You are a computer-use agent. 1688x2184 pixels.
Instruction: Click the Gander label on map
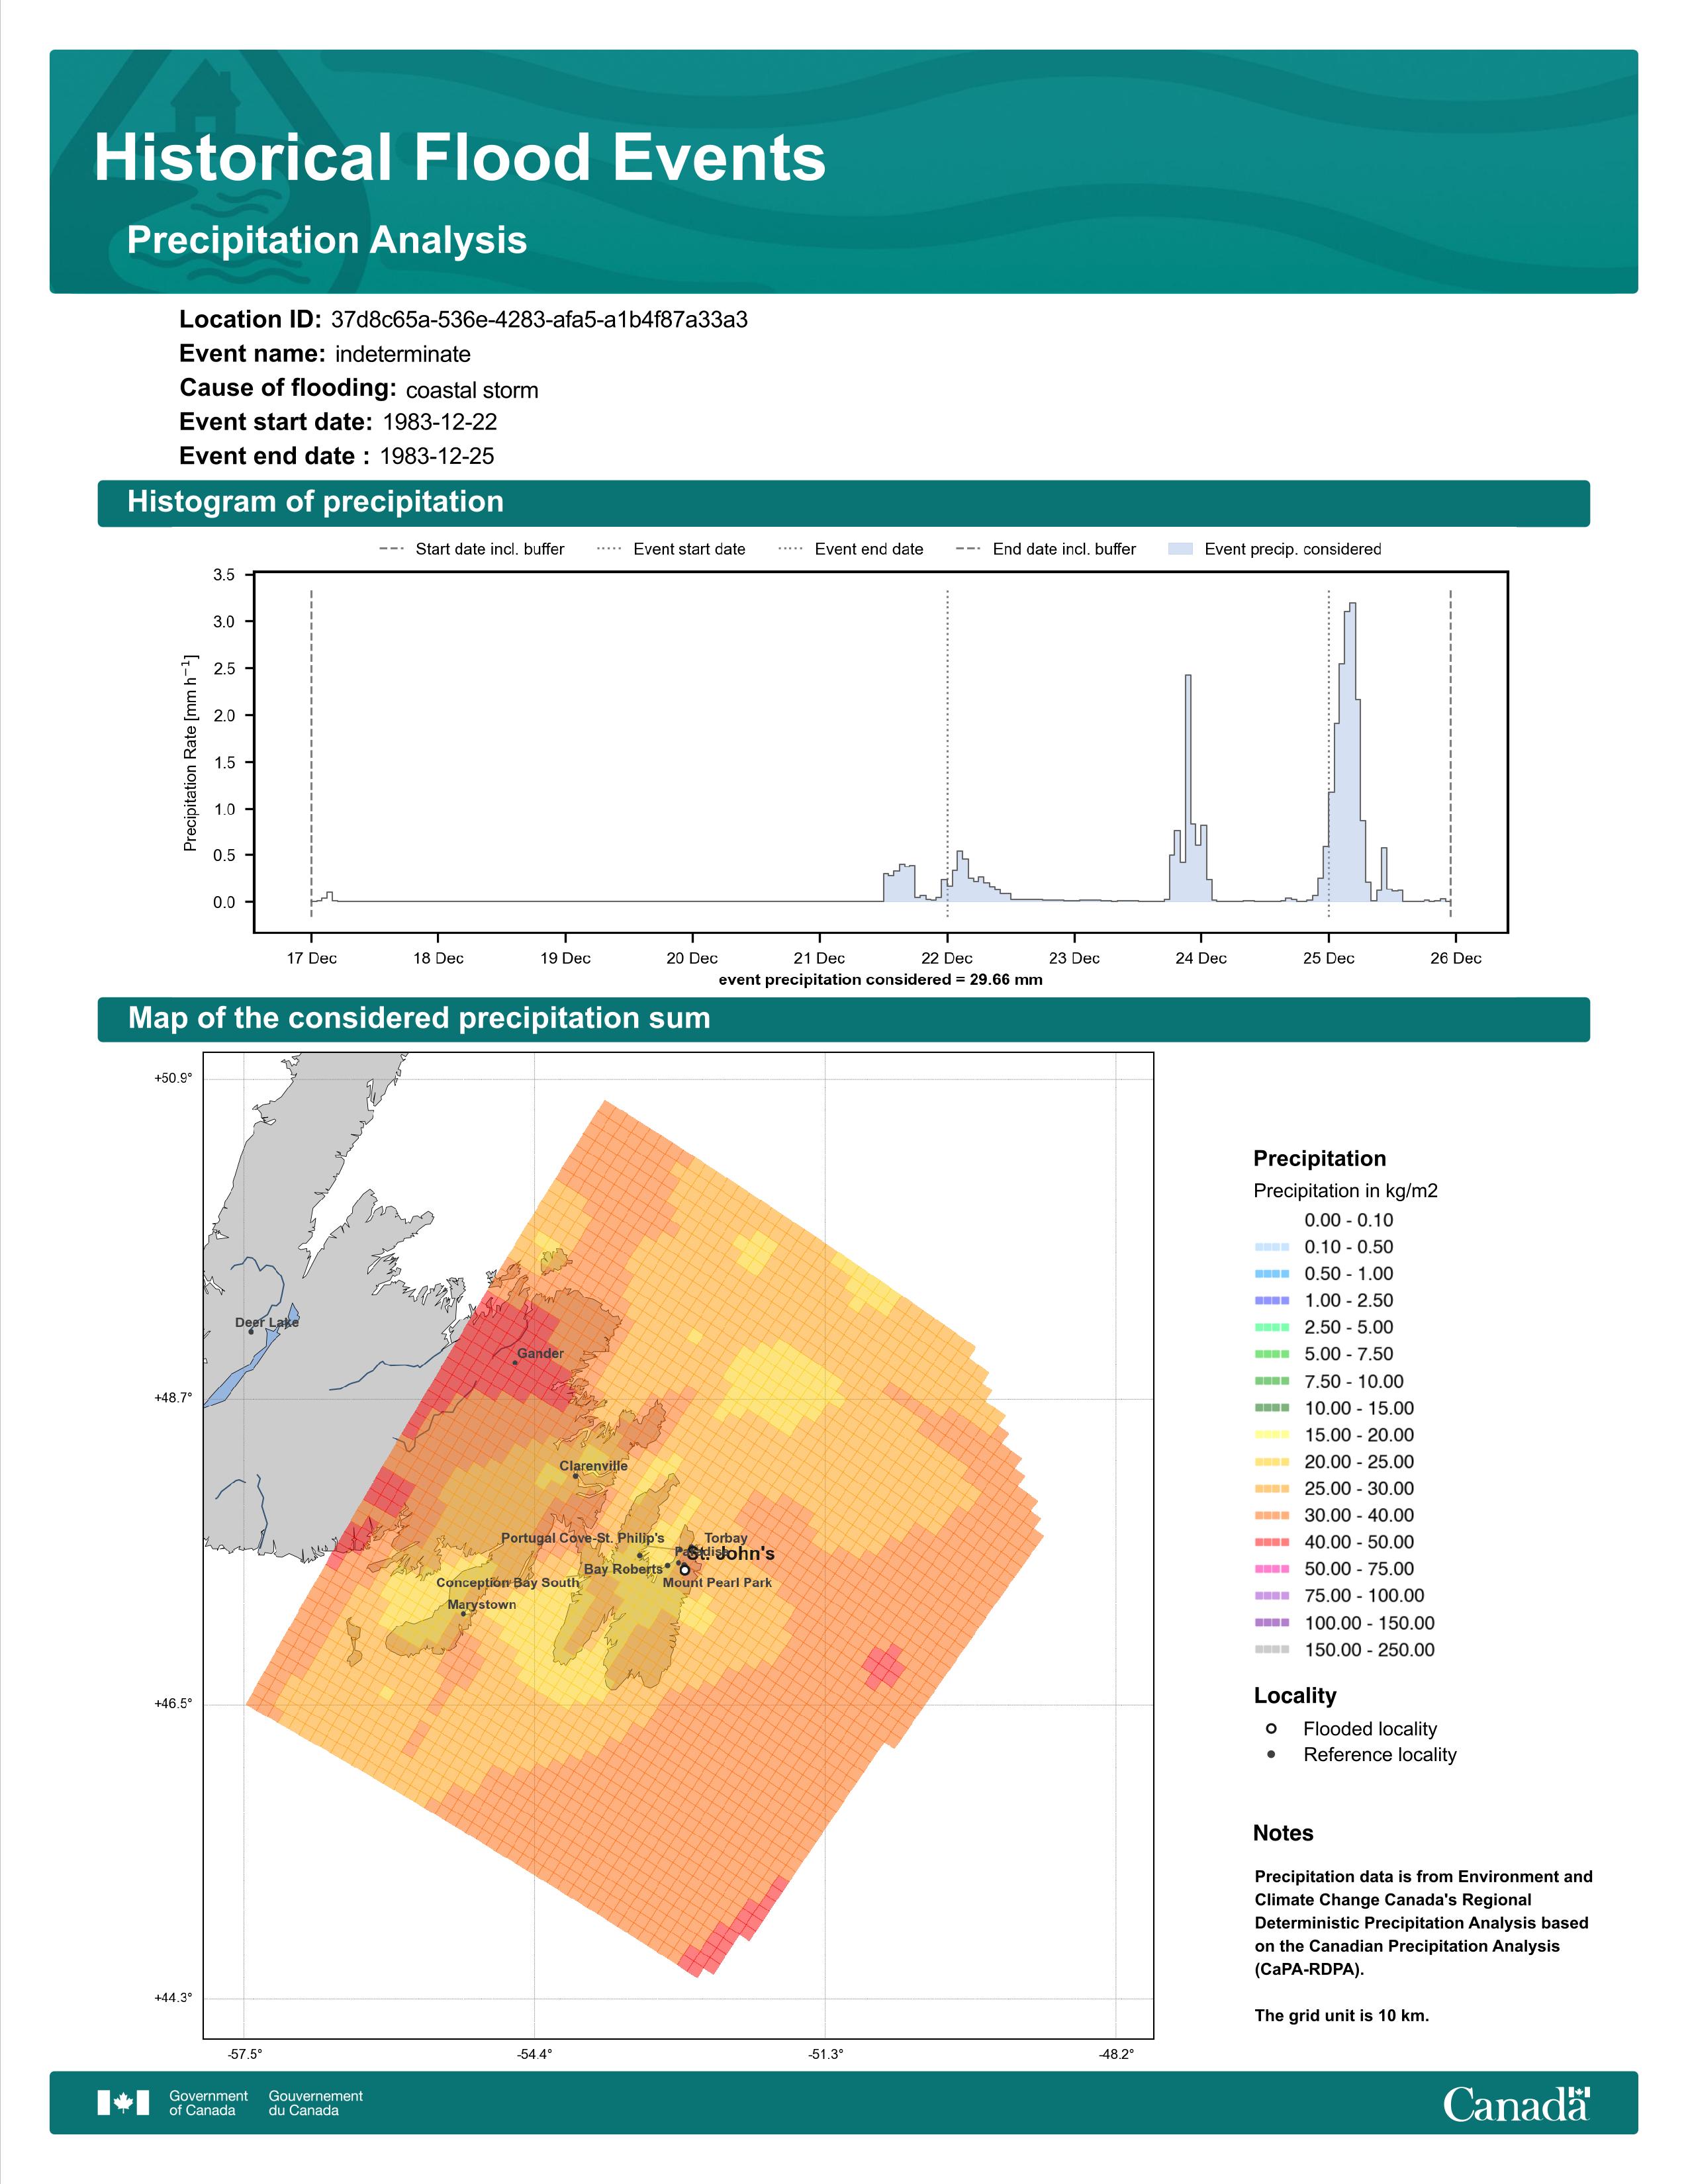pyautogui.click(x=540, y=1354)
